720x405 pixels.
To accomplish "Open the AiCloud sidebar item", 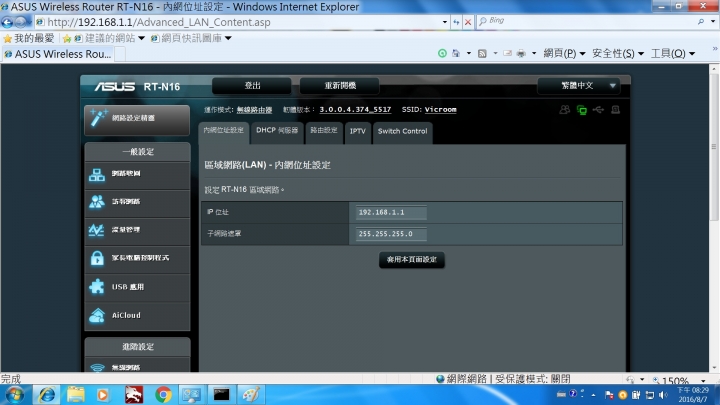I will pos(137,316).
